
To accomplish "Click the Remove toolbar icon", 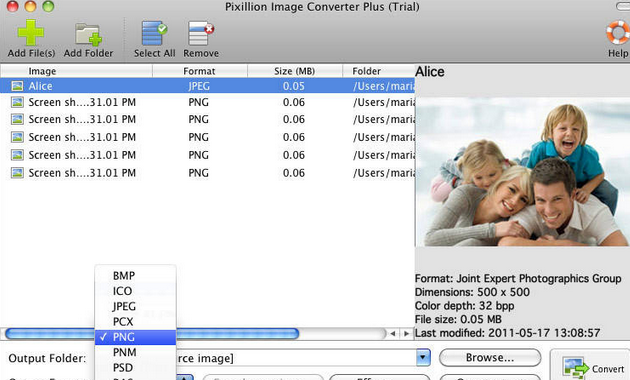I will click(201, 33).
